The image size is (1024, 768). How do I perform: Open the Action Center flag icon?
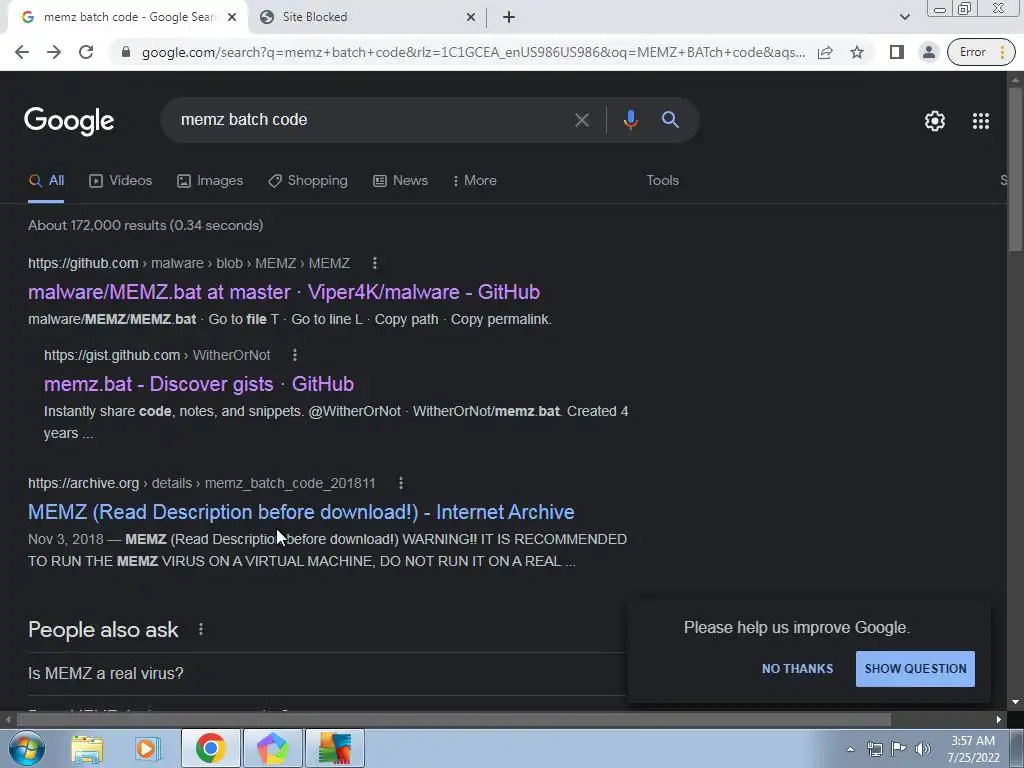tap(899, 749)
